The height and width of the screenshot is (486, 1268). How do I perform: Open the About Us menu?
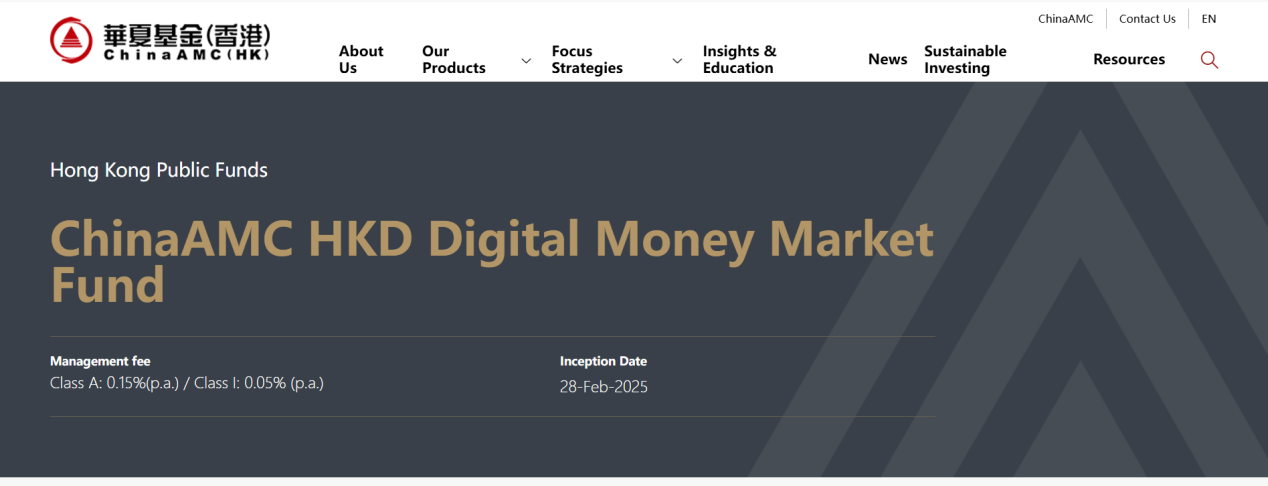(x=360, y=60)
